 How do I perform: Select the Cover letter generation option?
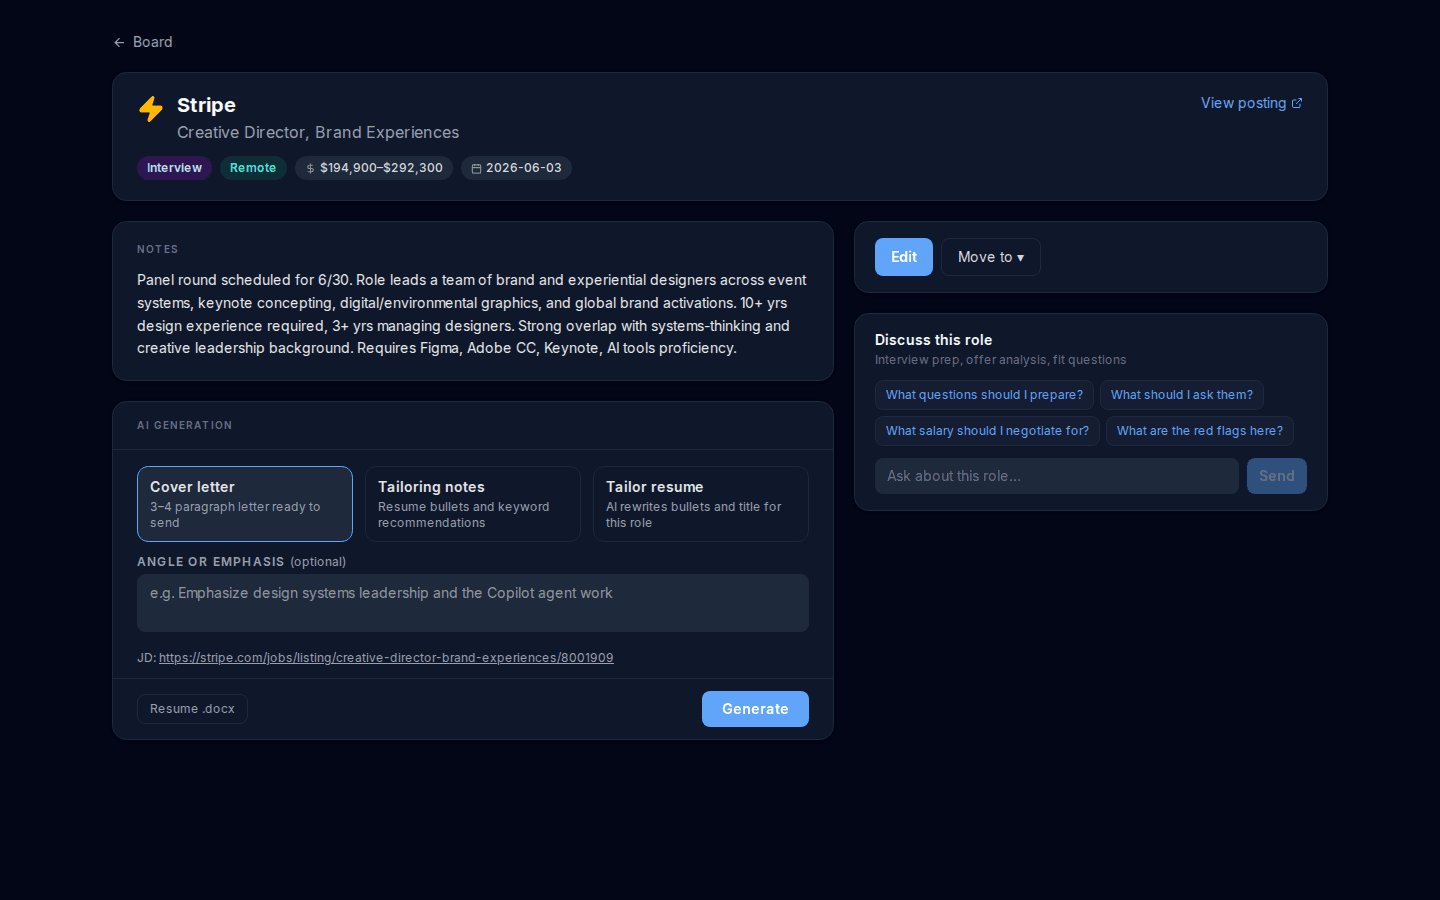pyautogui.click(x=245, y=504)
